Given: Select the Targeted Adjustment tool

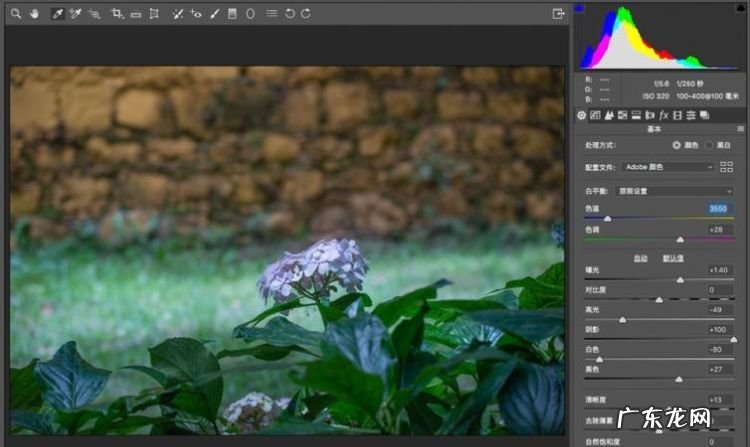Looking at the screenshot, I should 94,13.
